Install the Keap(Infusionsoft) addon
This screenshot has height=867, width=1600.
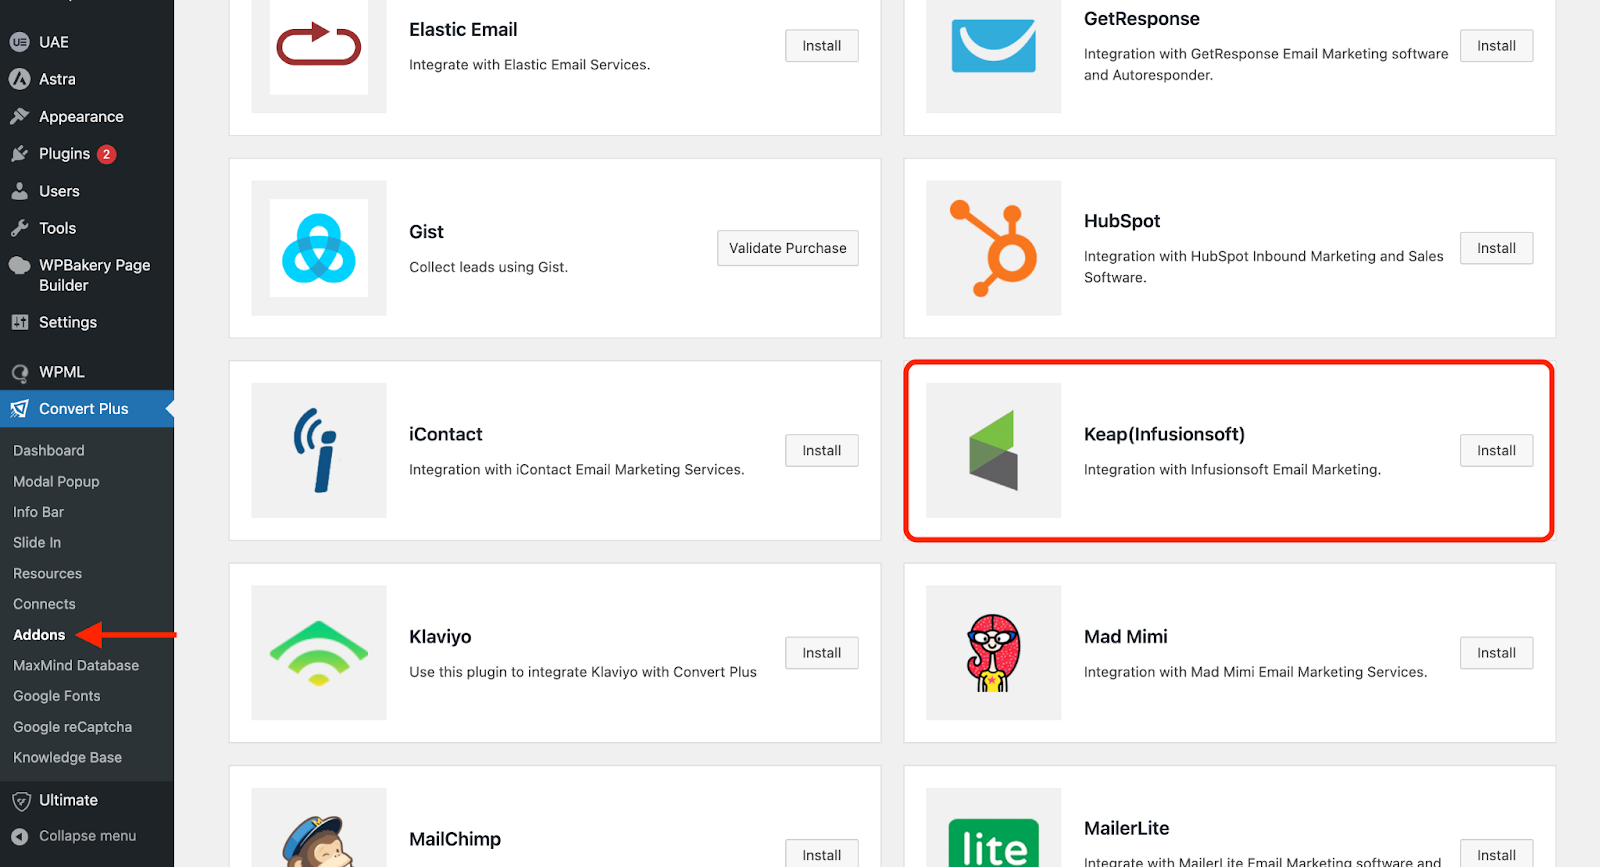point(1496,451)
